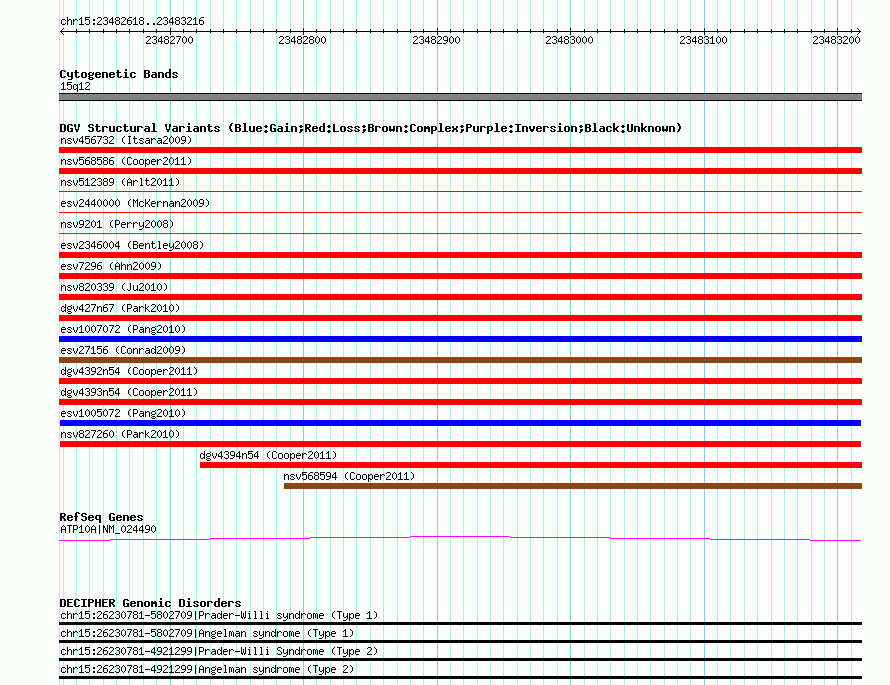Select nsv820339 (Ju2010) variant label
890x685 pixels.
pos(114,287)
